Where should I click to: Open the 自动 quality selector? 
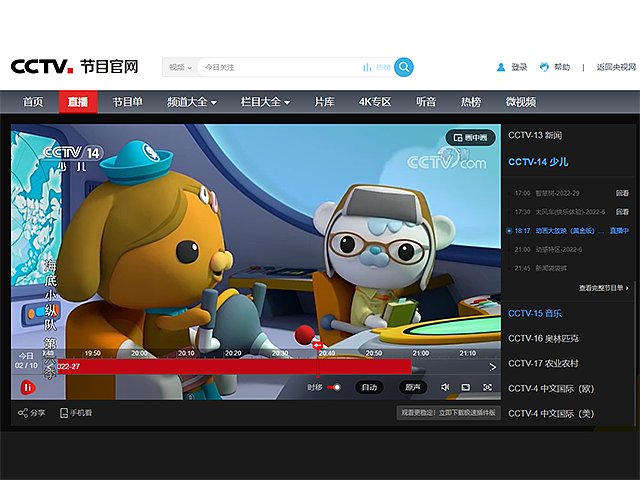[x=369, y=387]
